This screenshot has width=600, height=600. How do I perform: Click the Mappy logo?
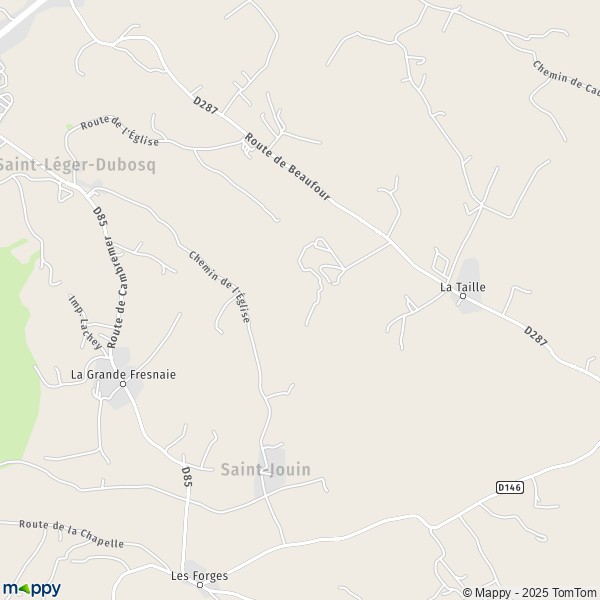pyautogui.click(x=32, y=589)
